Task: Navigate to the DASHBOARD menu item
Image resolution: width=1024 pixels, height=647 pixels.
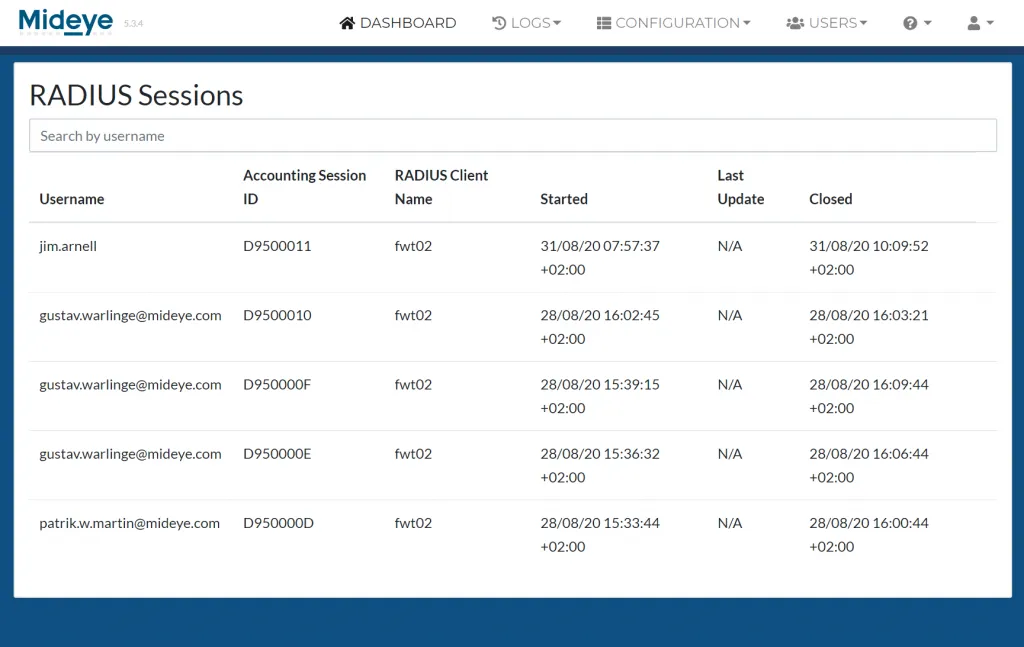Action: coord(397,22)
